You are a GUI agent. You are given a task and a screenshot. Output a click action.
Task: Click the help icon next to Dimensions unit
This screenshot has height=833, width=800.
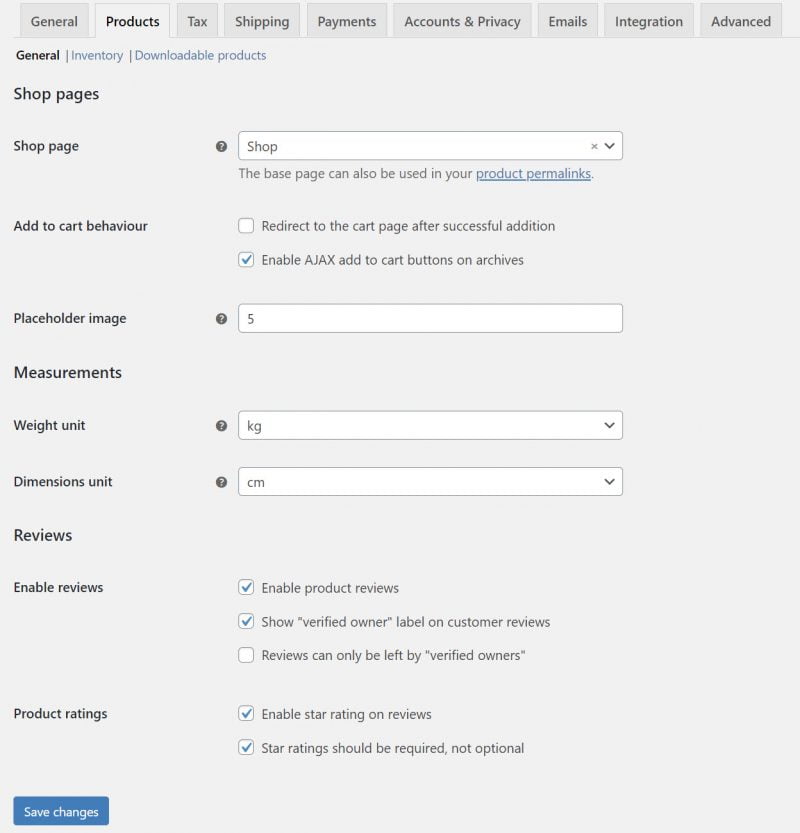pos(221,482)
